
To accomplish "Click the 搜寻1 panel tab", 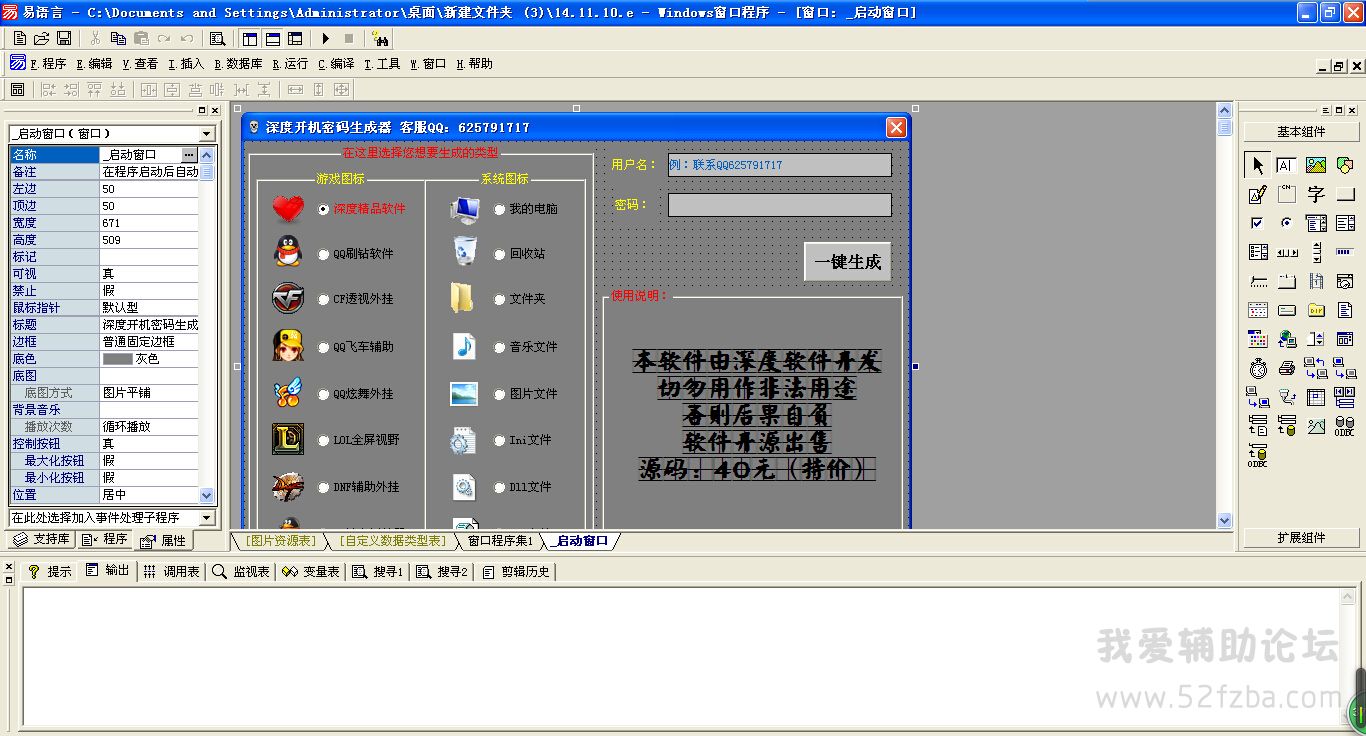I will 377,571.
